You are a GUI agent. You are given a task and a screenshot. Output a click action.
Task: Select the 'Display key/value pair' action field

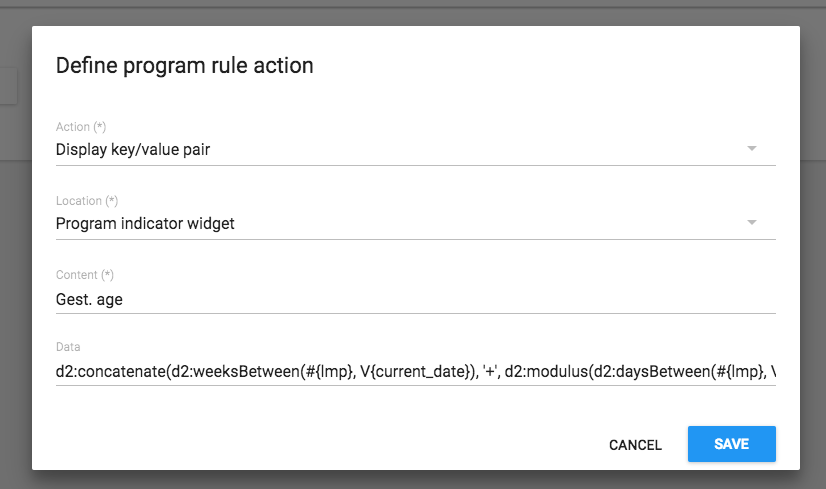coord(415,150)
